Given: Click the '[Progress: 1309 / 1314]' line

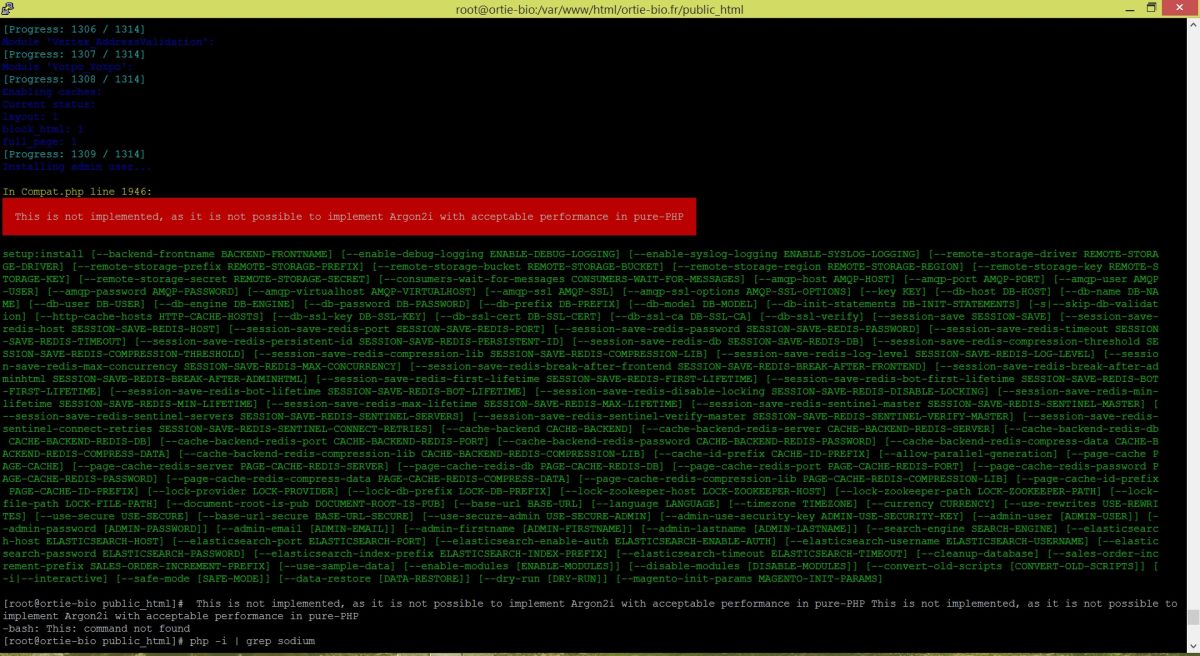Looking at the screenshot, I should [x=74, y=154].
